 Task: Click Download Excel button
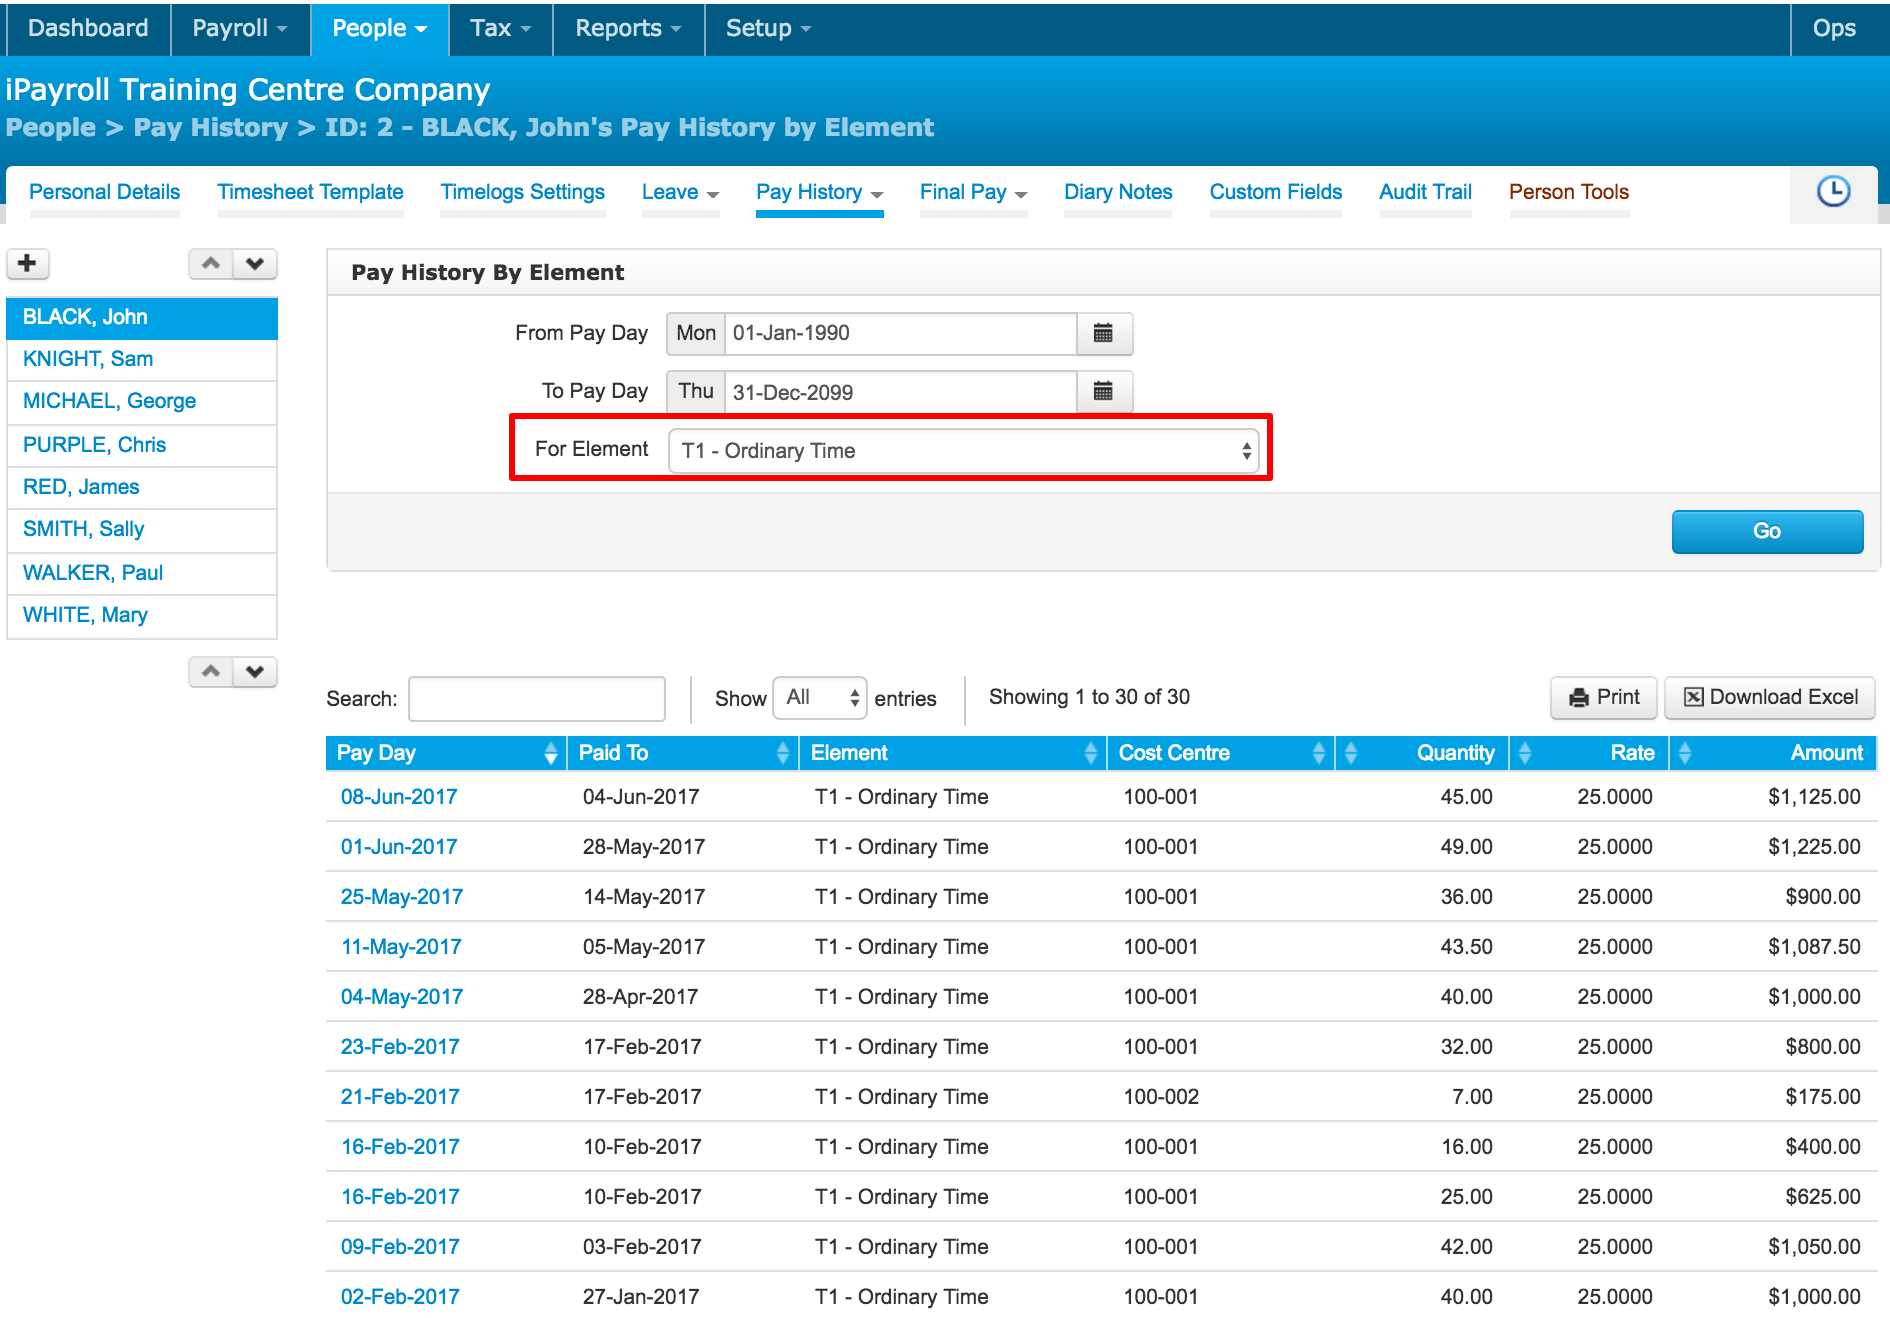[1770, 697]
